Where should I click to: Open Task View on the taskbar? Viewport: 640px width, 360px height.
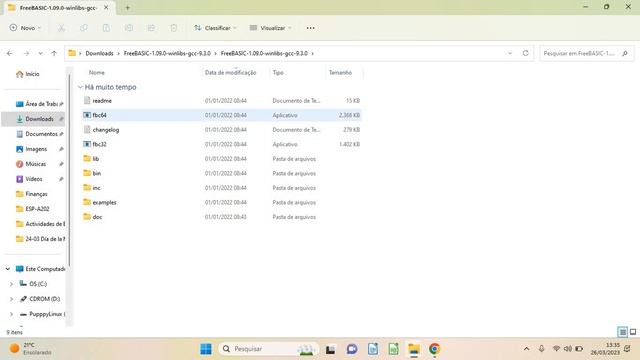click(330, 349)
